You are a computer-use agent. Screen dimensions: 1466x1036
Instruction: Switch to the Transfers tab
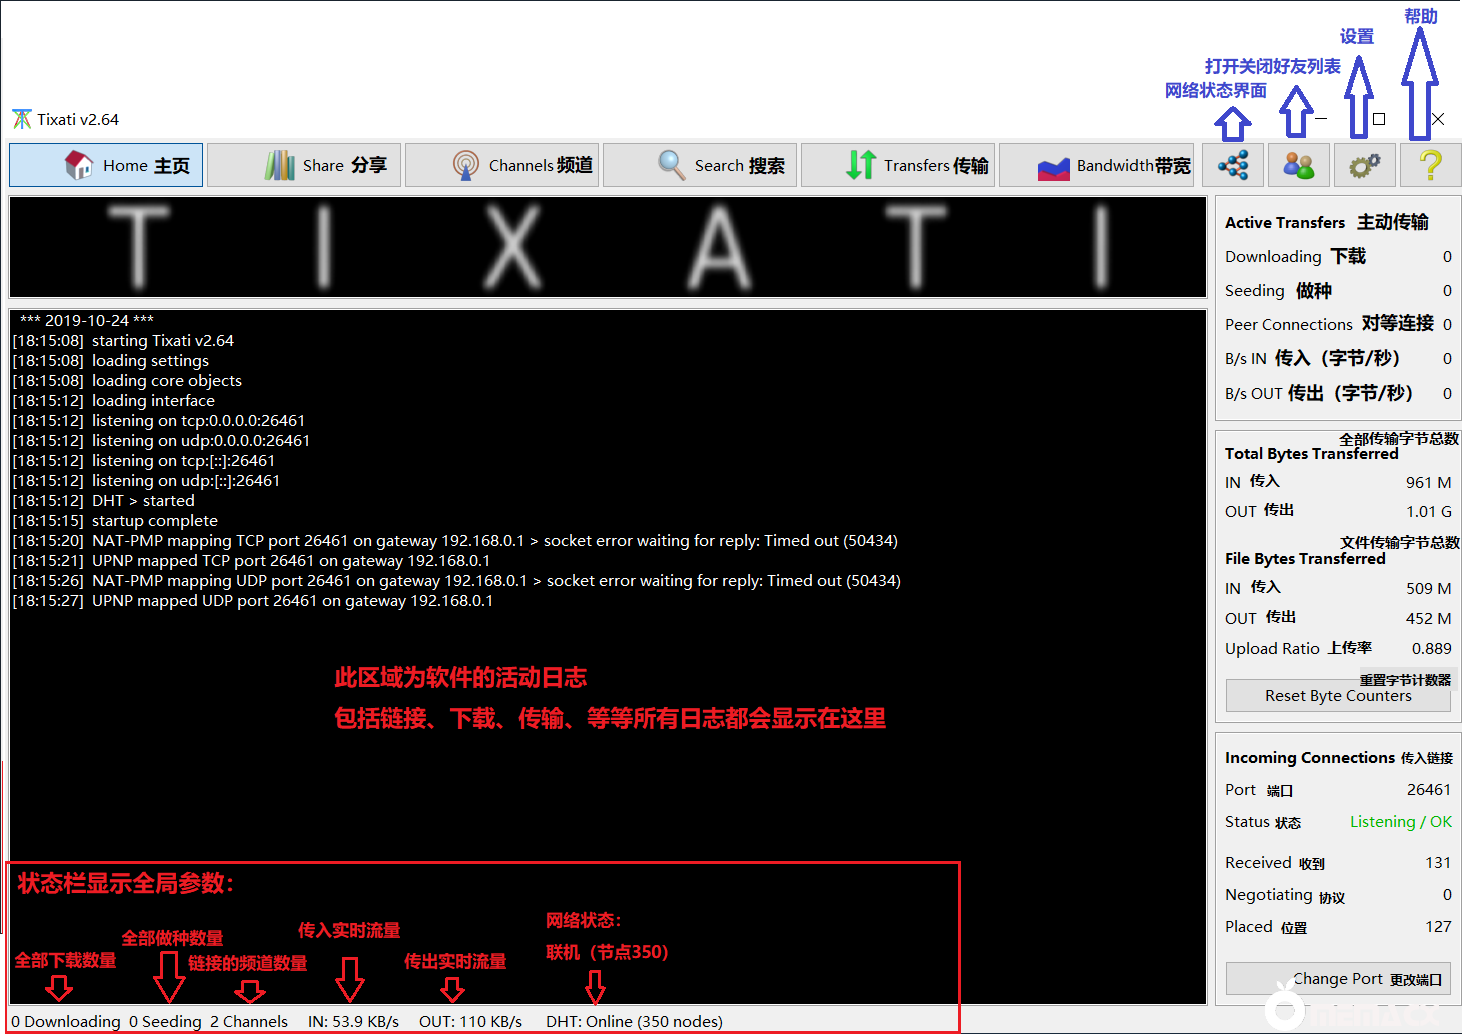898,165
